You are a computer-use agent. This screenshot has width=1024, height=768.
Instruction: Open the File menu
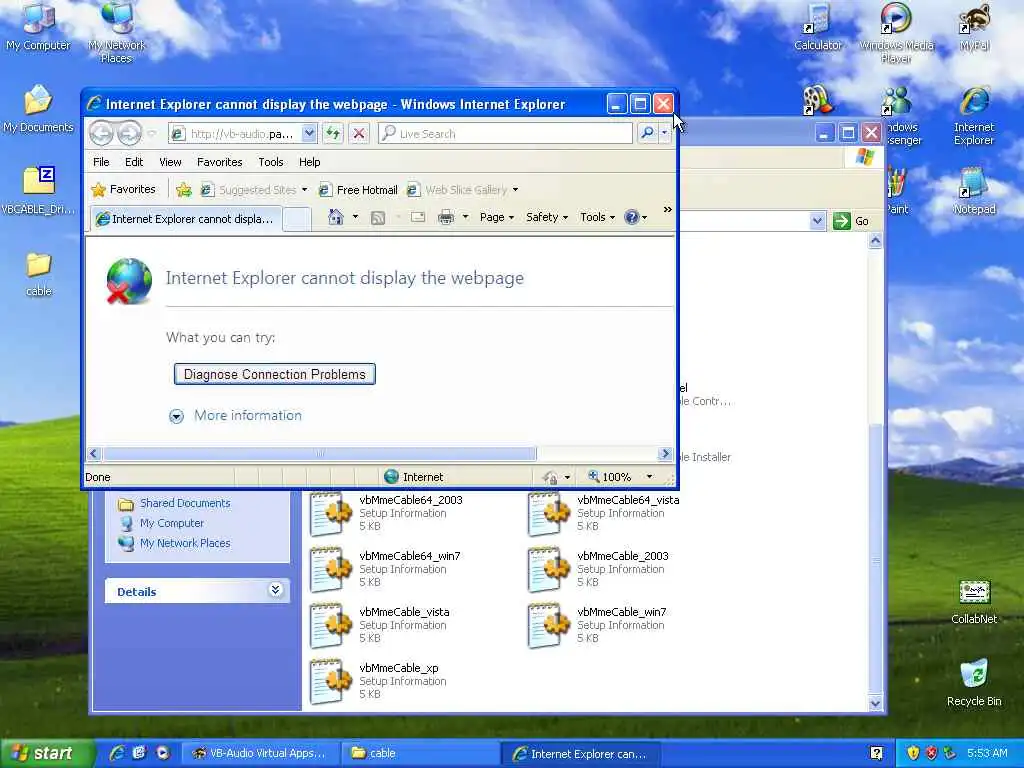[101, 162]
